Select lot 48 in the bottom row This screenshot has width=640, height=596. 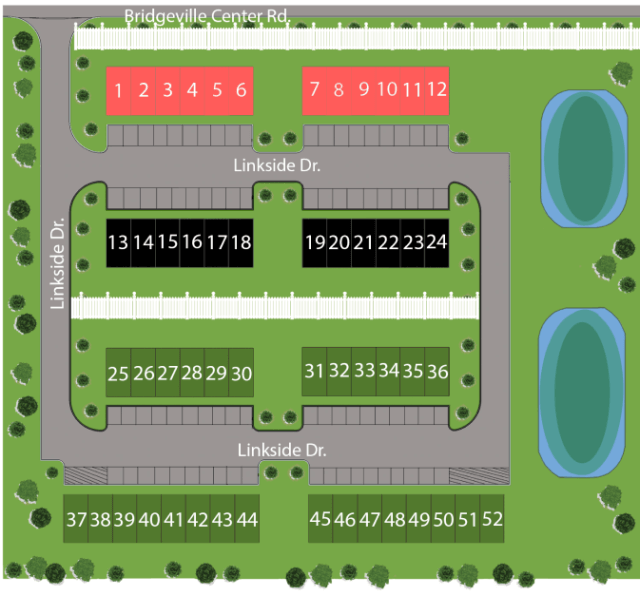(395, 519)
